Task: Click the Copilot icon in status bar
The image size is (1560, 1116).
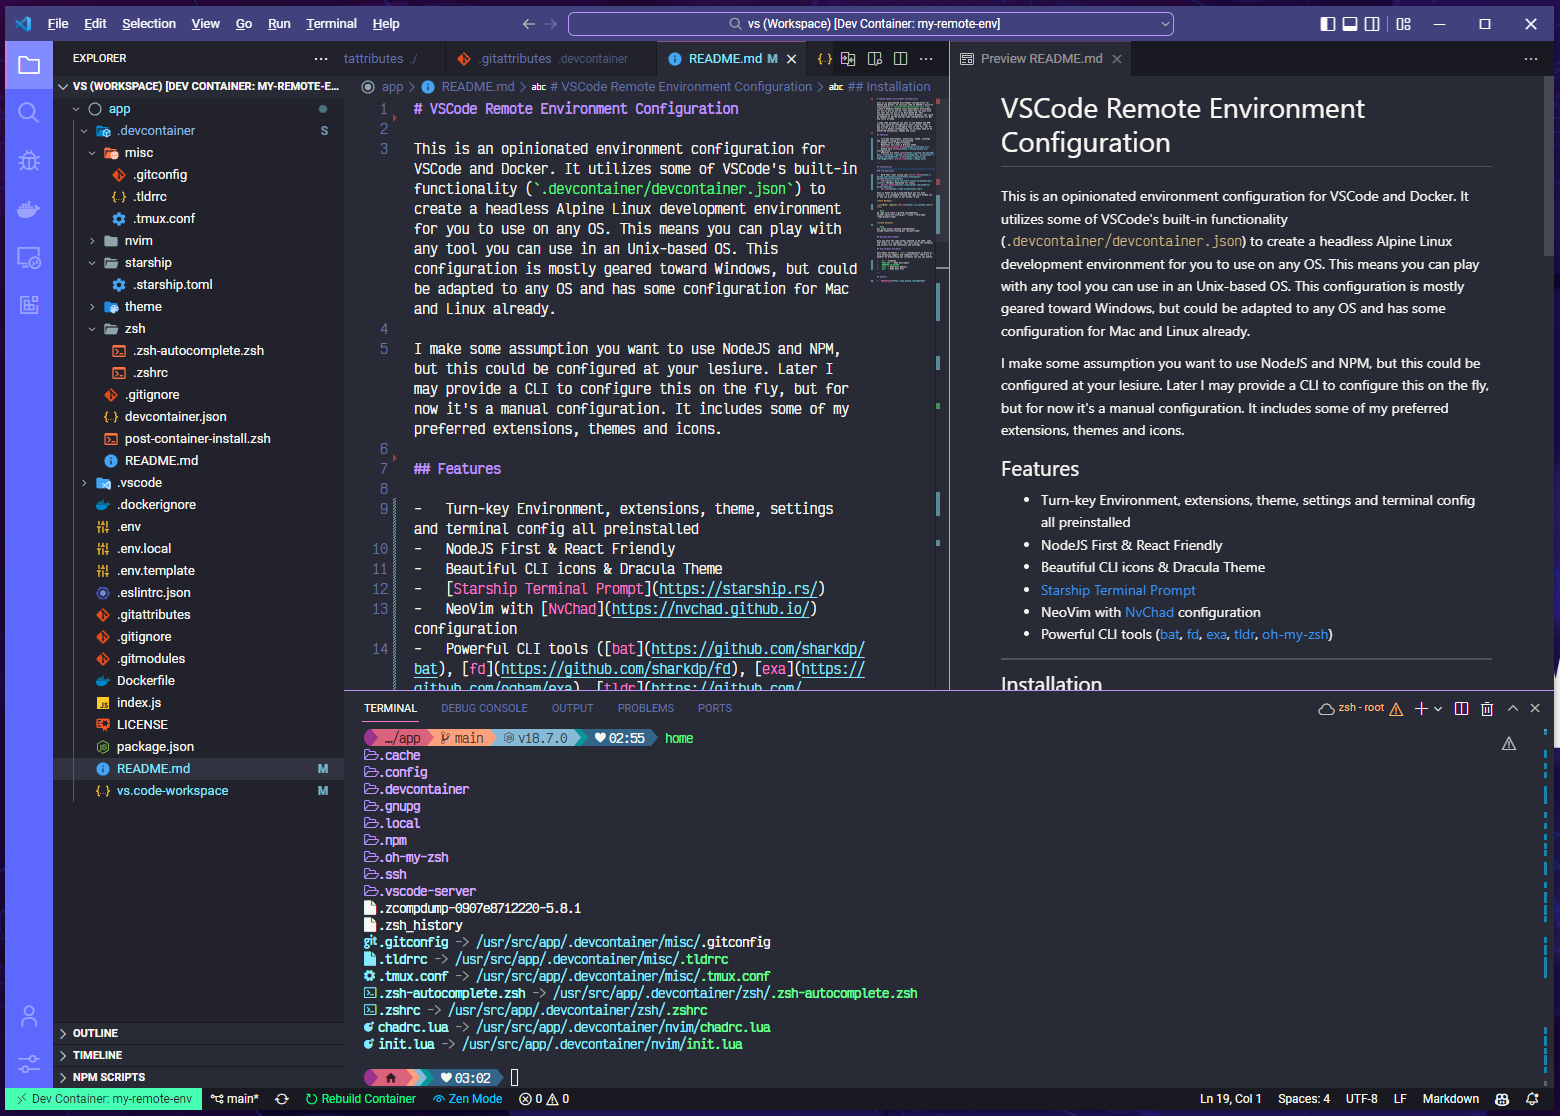Action: click(x=1502, y=1099)
